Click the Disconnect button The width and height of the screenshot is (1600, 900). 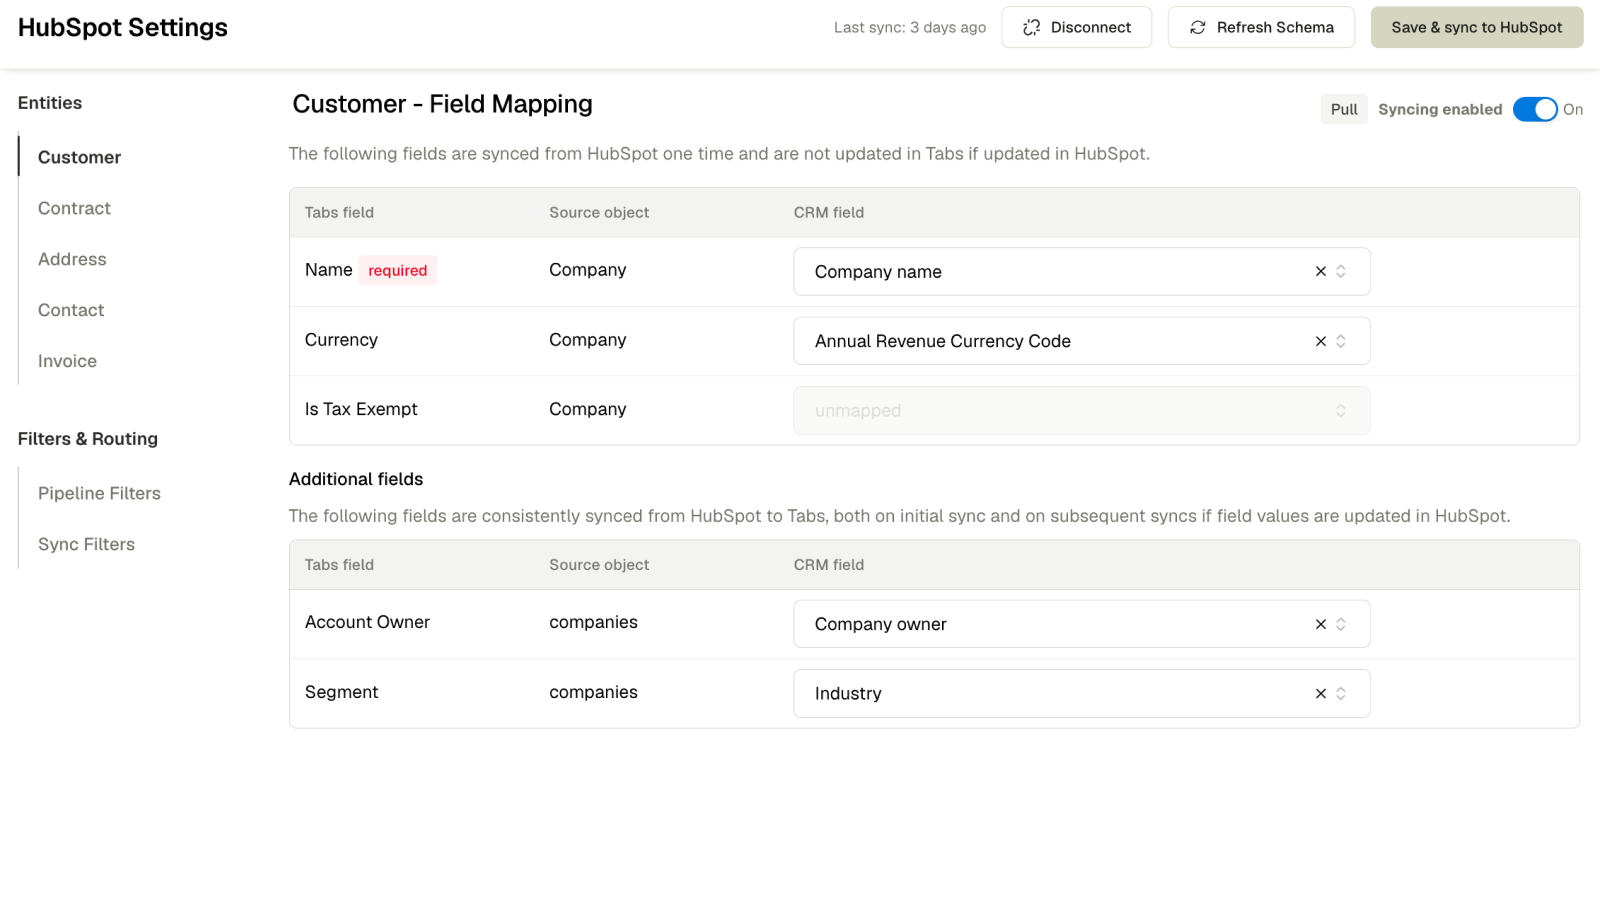1076,27
